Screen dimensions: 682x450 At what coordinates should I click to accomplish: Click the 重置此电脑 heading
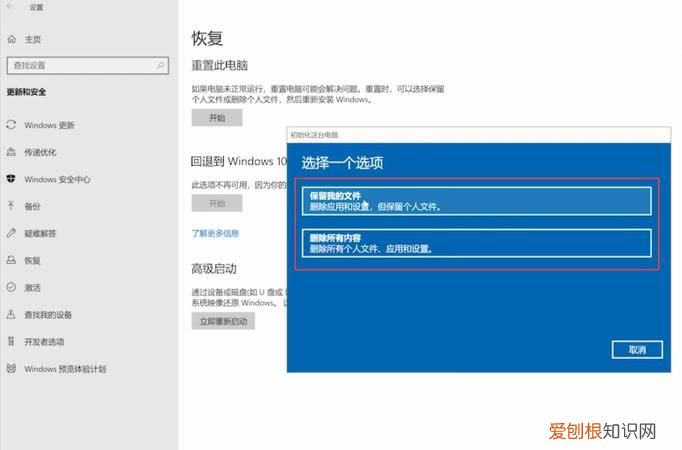[x=220, y=66]
